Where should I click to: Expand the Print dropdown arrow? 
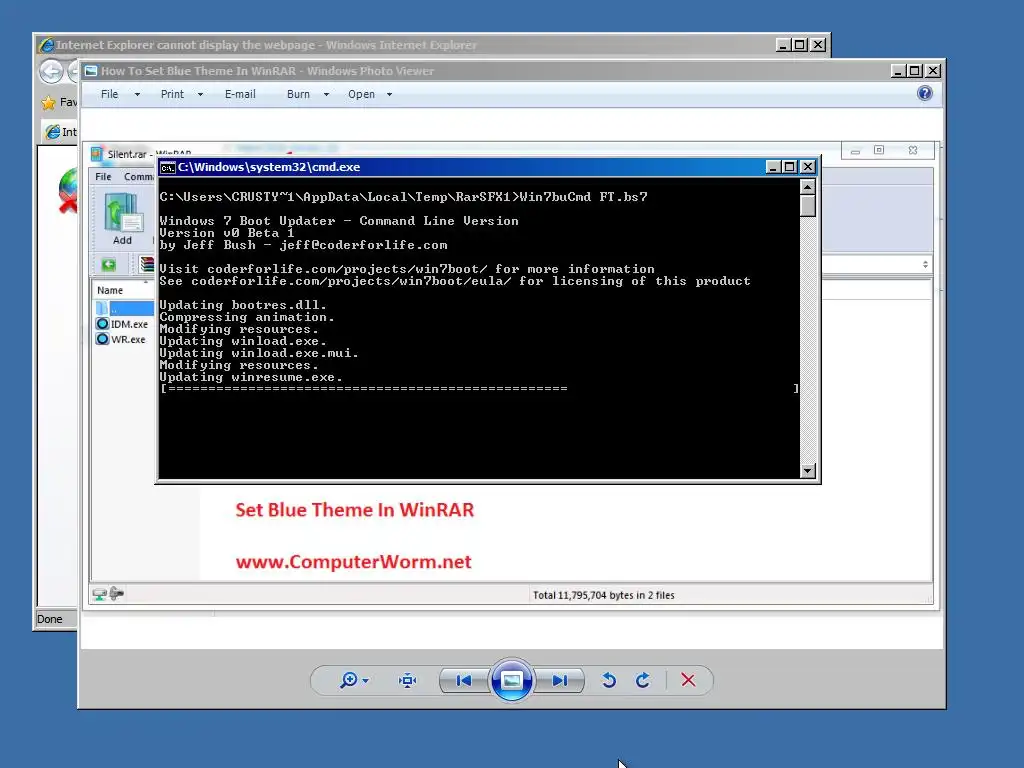click(200, 95)
